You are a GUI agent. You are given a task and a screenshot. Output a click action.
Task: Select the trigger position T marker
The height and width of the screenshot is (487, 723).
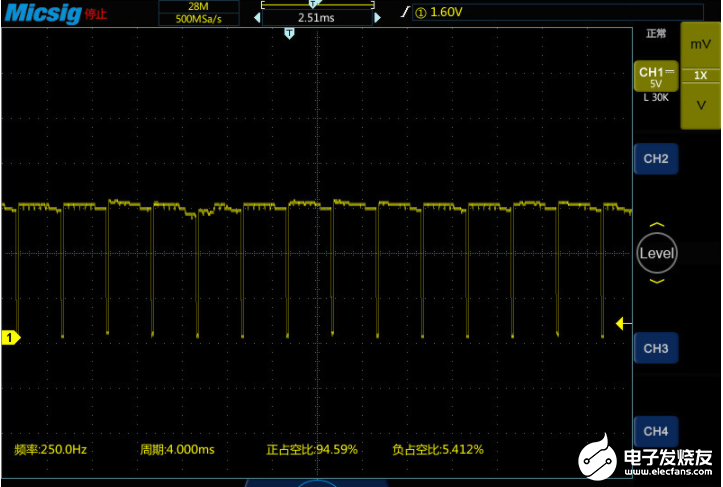pos(289,33)
